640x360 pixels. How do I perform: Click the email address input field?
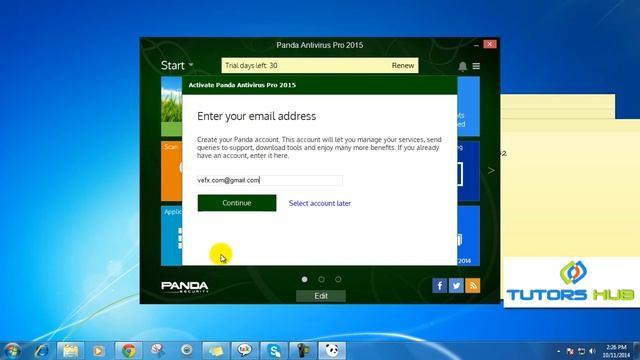click(x=269, y=180)
